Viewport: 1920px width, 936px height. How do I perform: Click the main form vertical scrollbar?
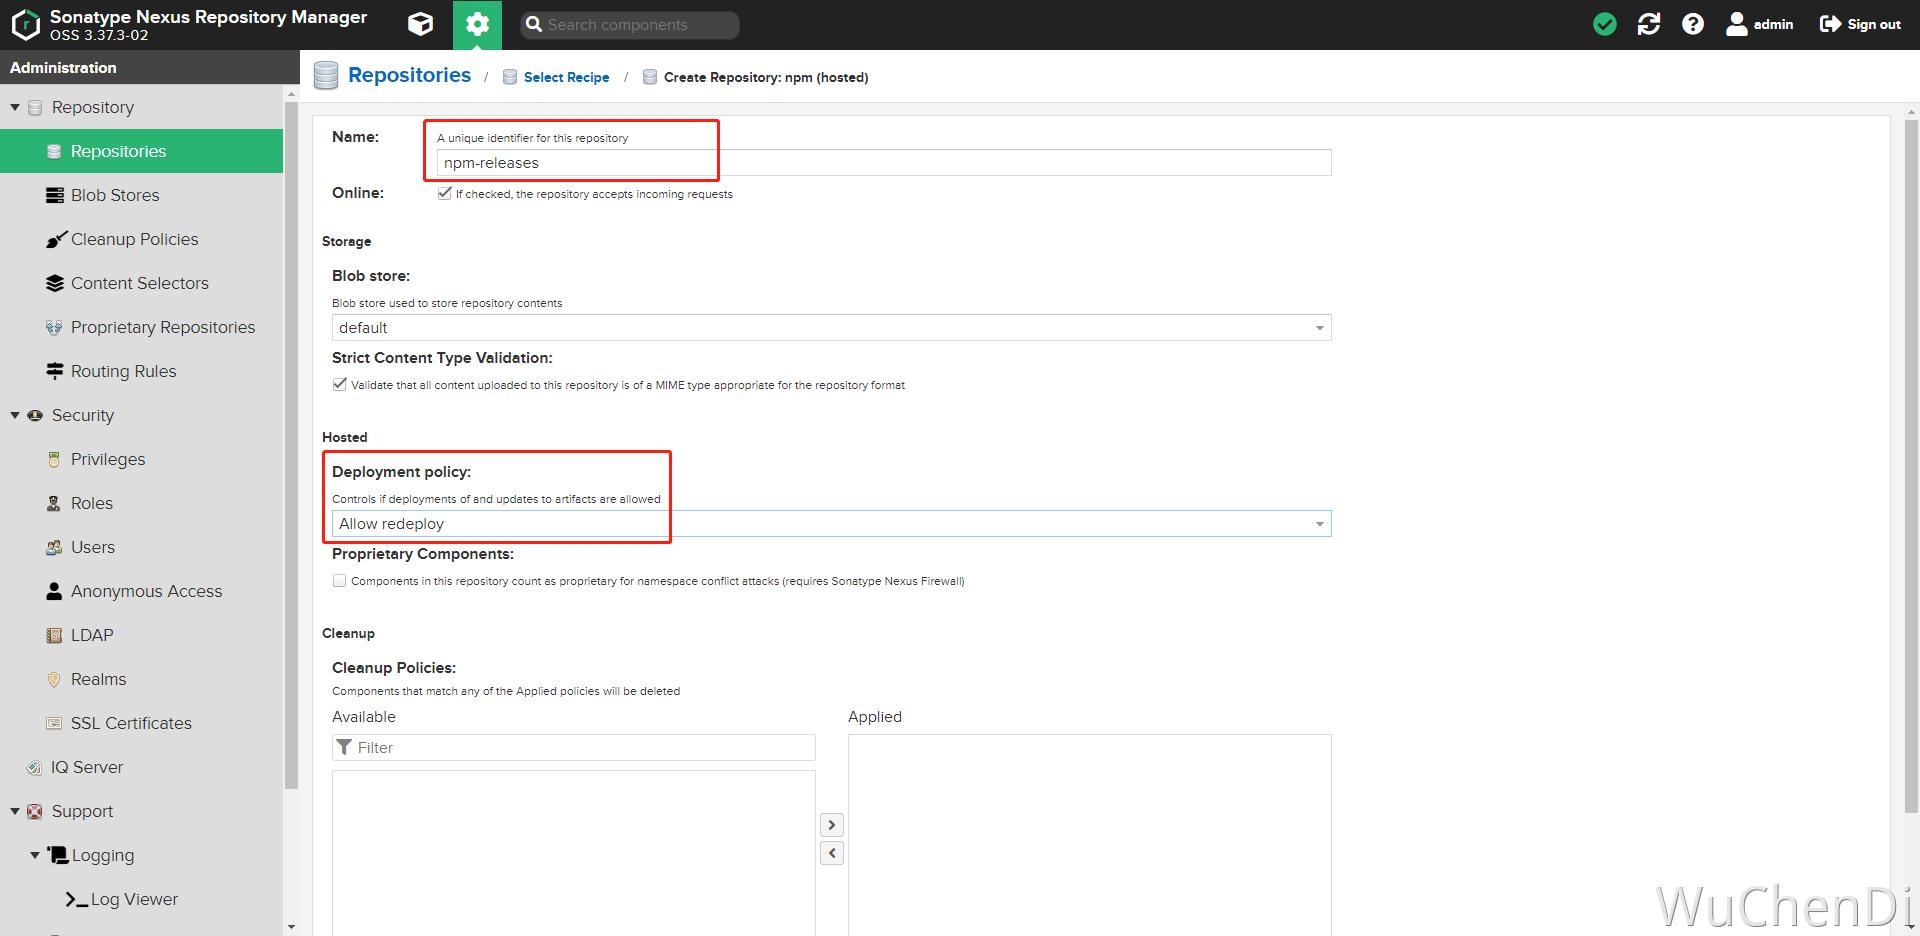1911,467
